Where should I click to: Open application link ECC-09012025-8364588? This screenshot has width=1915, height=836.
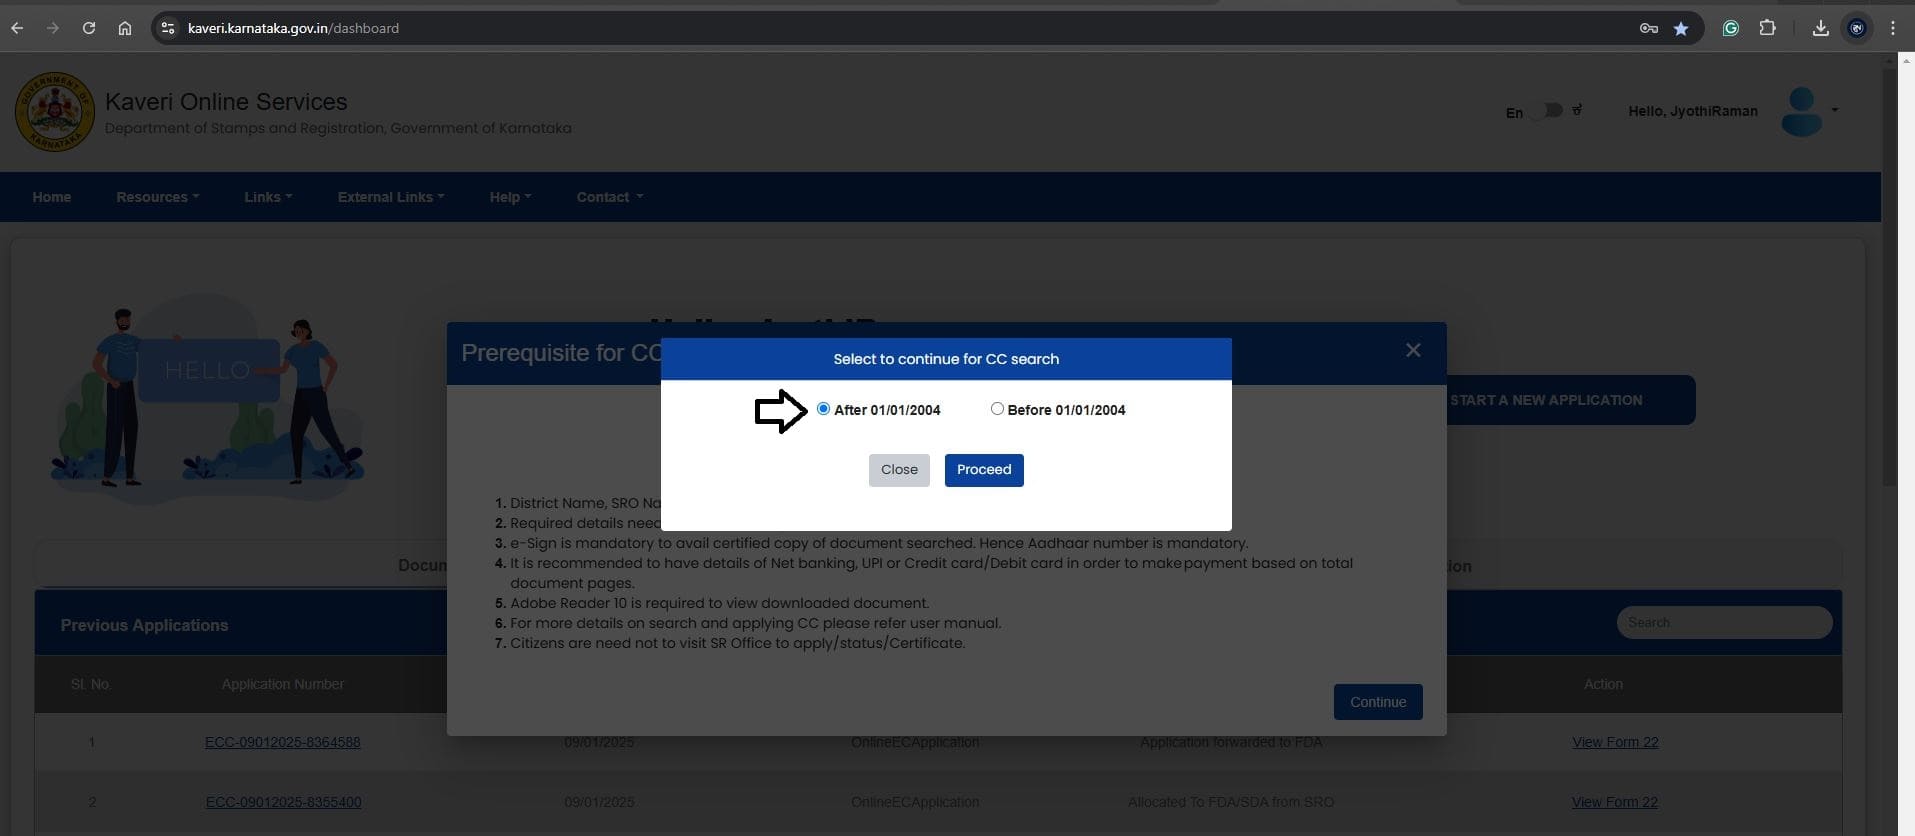[282, 742]
